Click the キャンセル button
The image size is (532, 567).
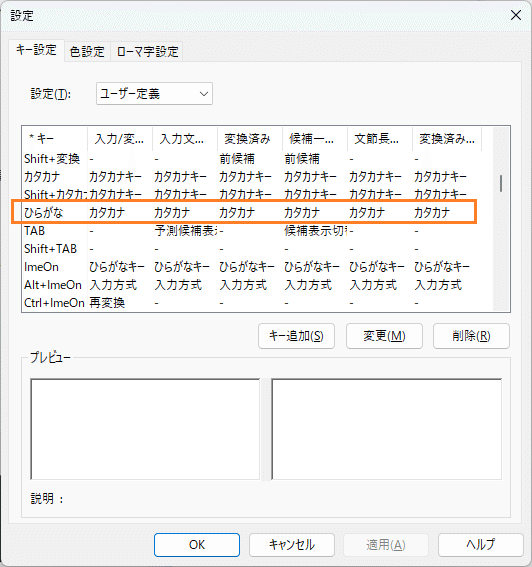coord(291,545)
